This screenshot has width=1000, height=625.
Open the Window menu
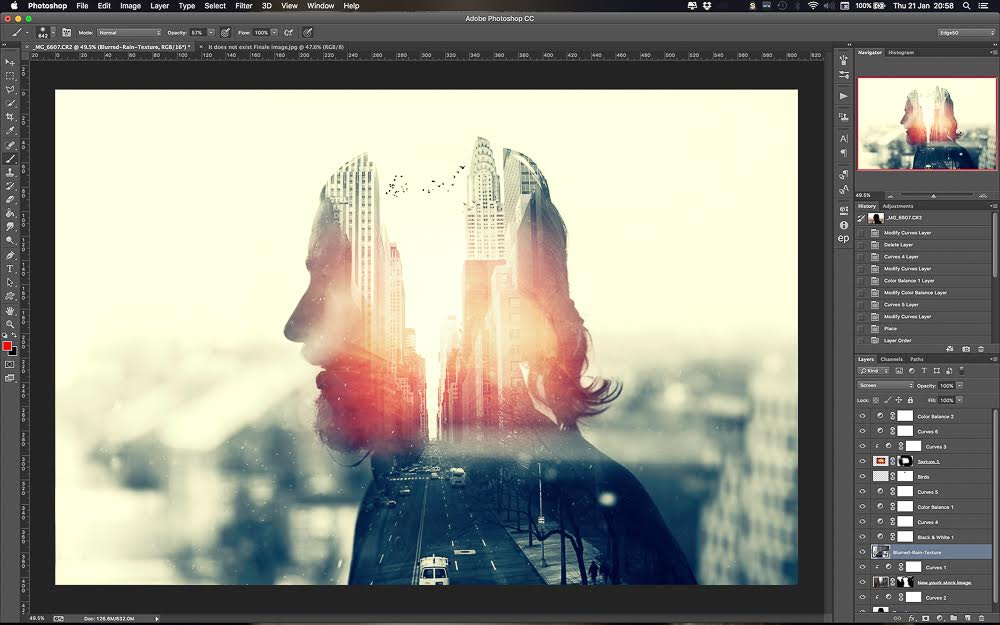pos(320,5)
